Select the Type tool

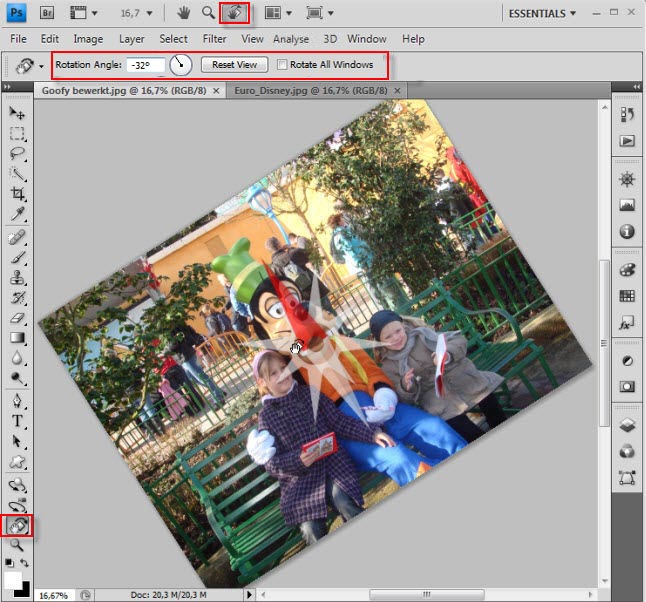point(17,421)
